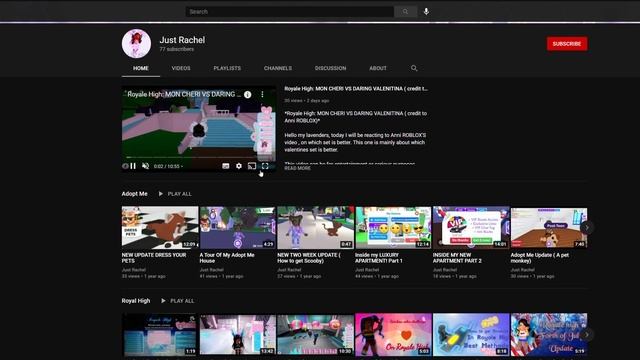Activate voice search microphone icon
The width and height of the screenshot is (640, 360).
click(x=426, y=12)
